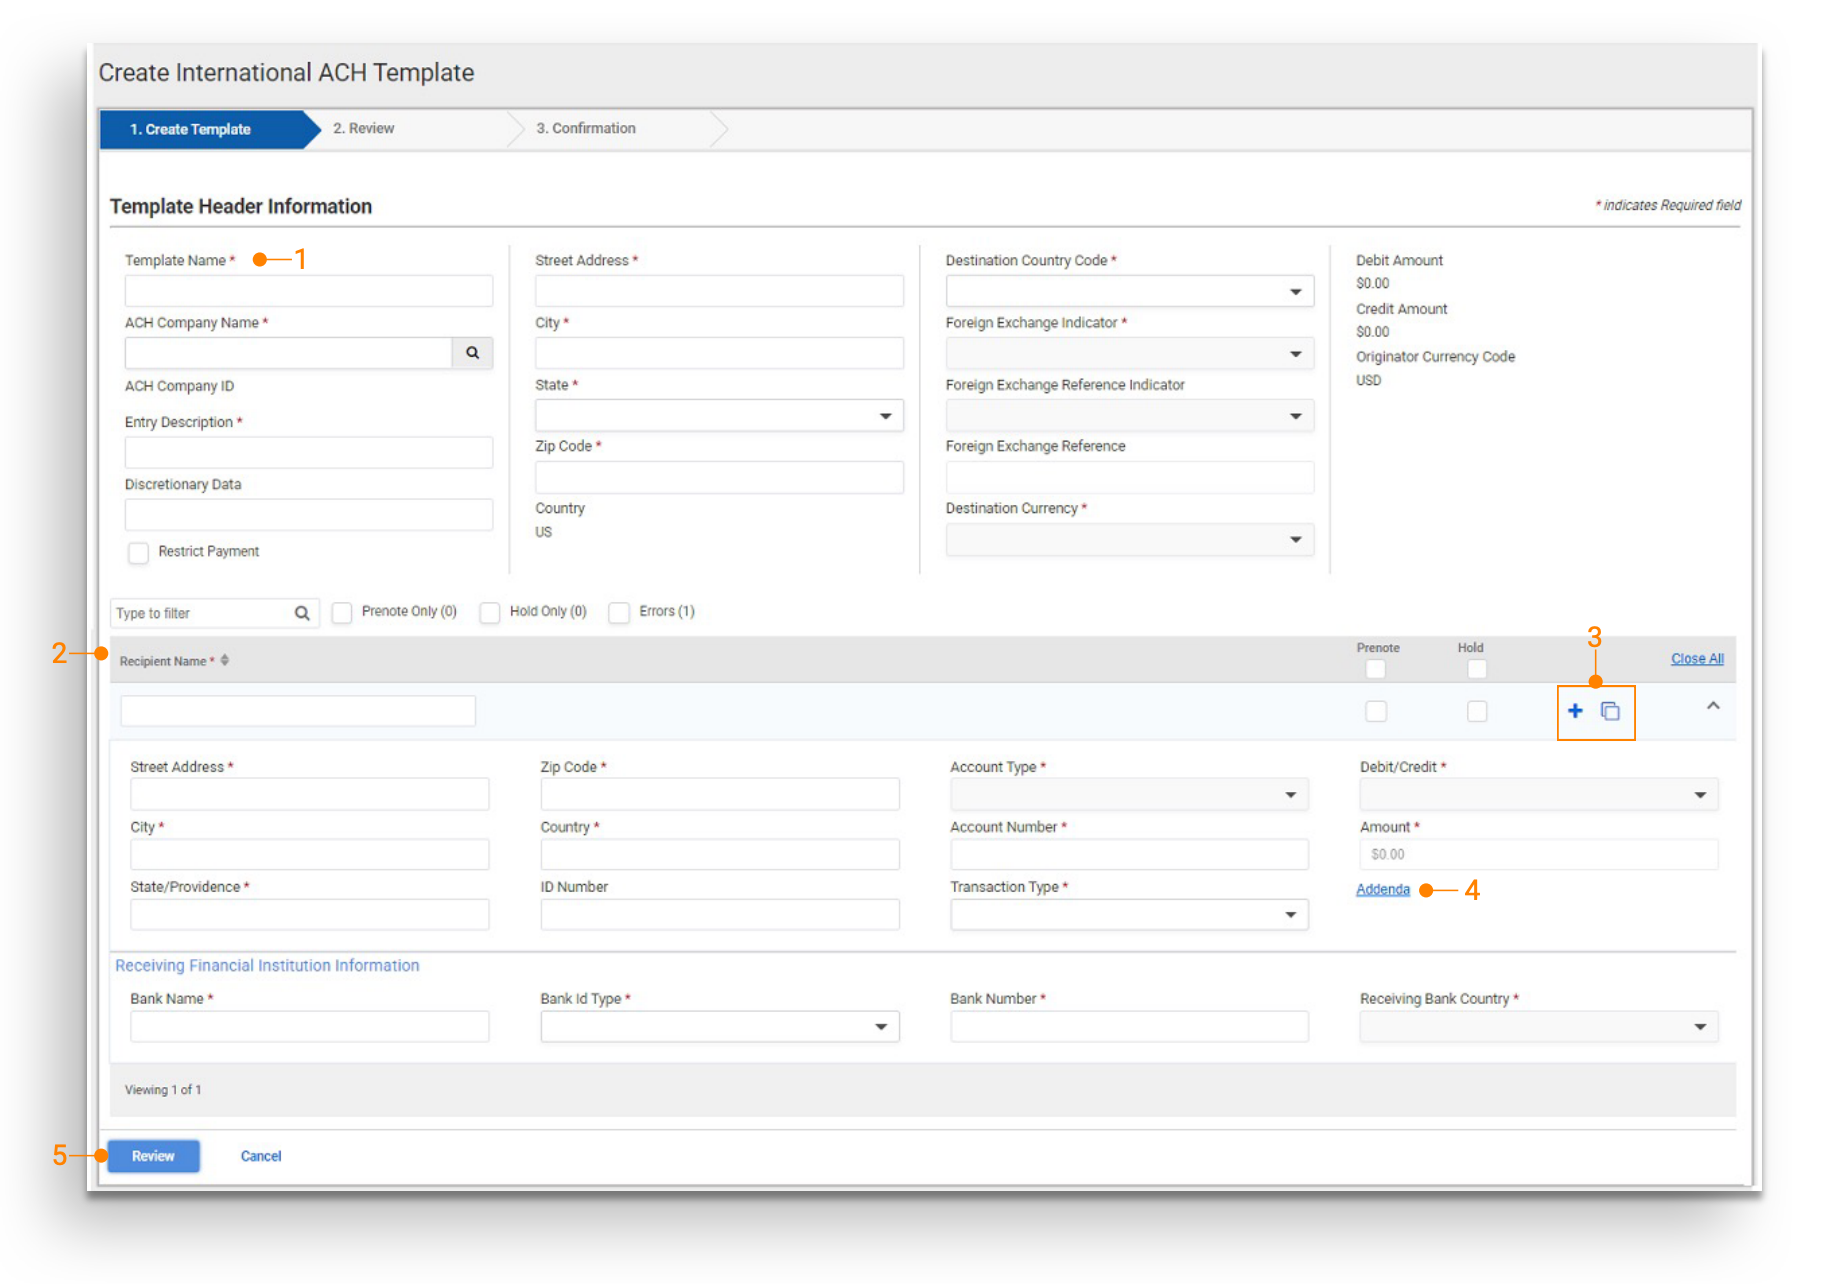Tick the Errors filter checkbox
This screenshot has height=1284, width=1830.
pyautogui.click(x=619, y=613)
